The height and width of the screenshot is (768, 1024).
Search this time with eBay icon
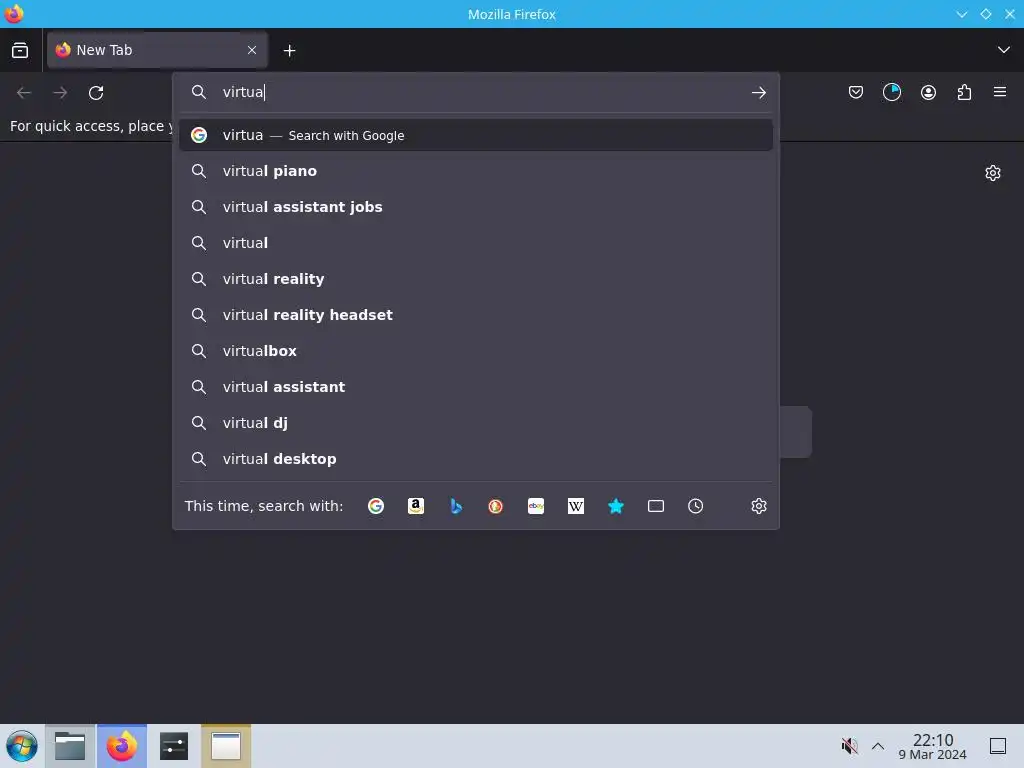coord(536,506)
